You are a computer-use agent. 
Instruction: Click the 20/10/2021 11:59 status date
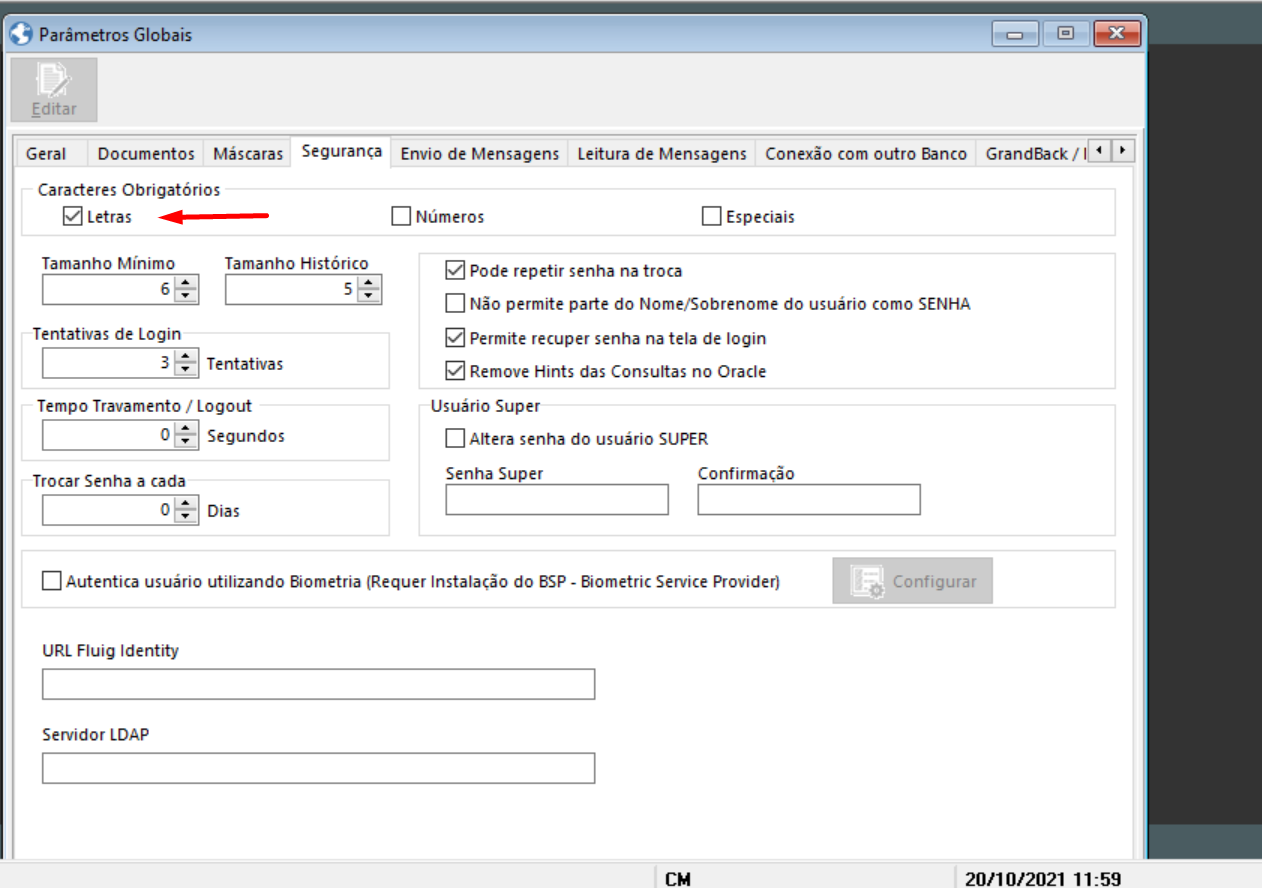(1042, 879)
